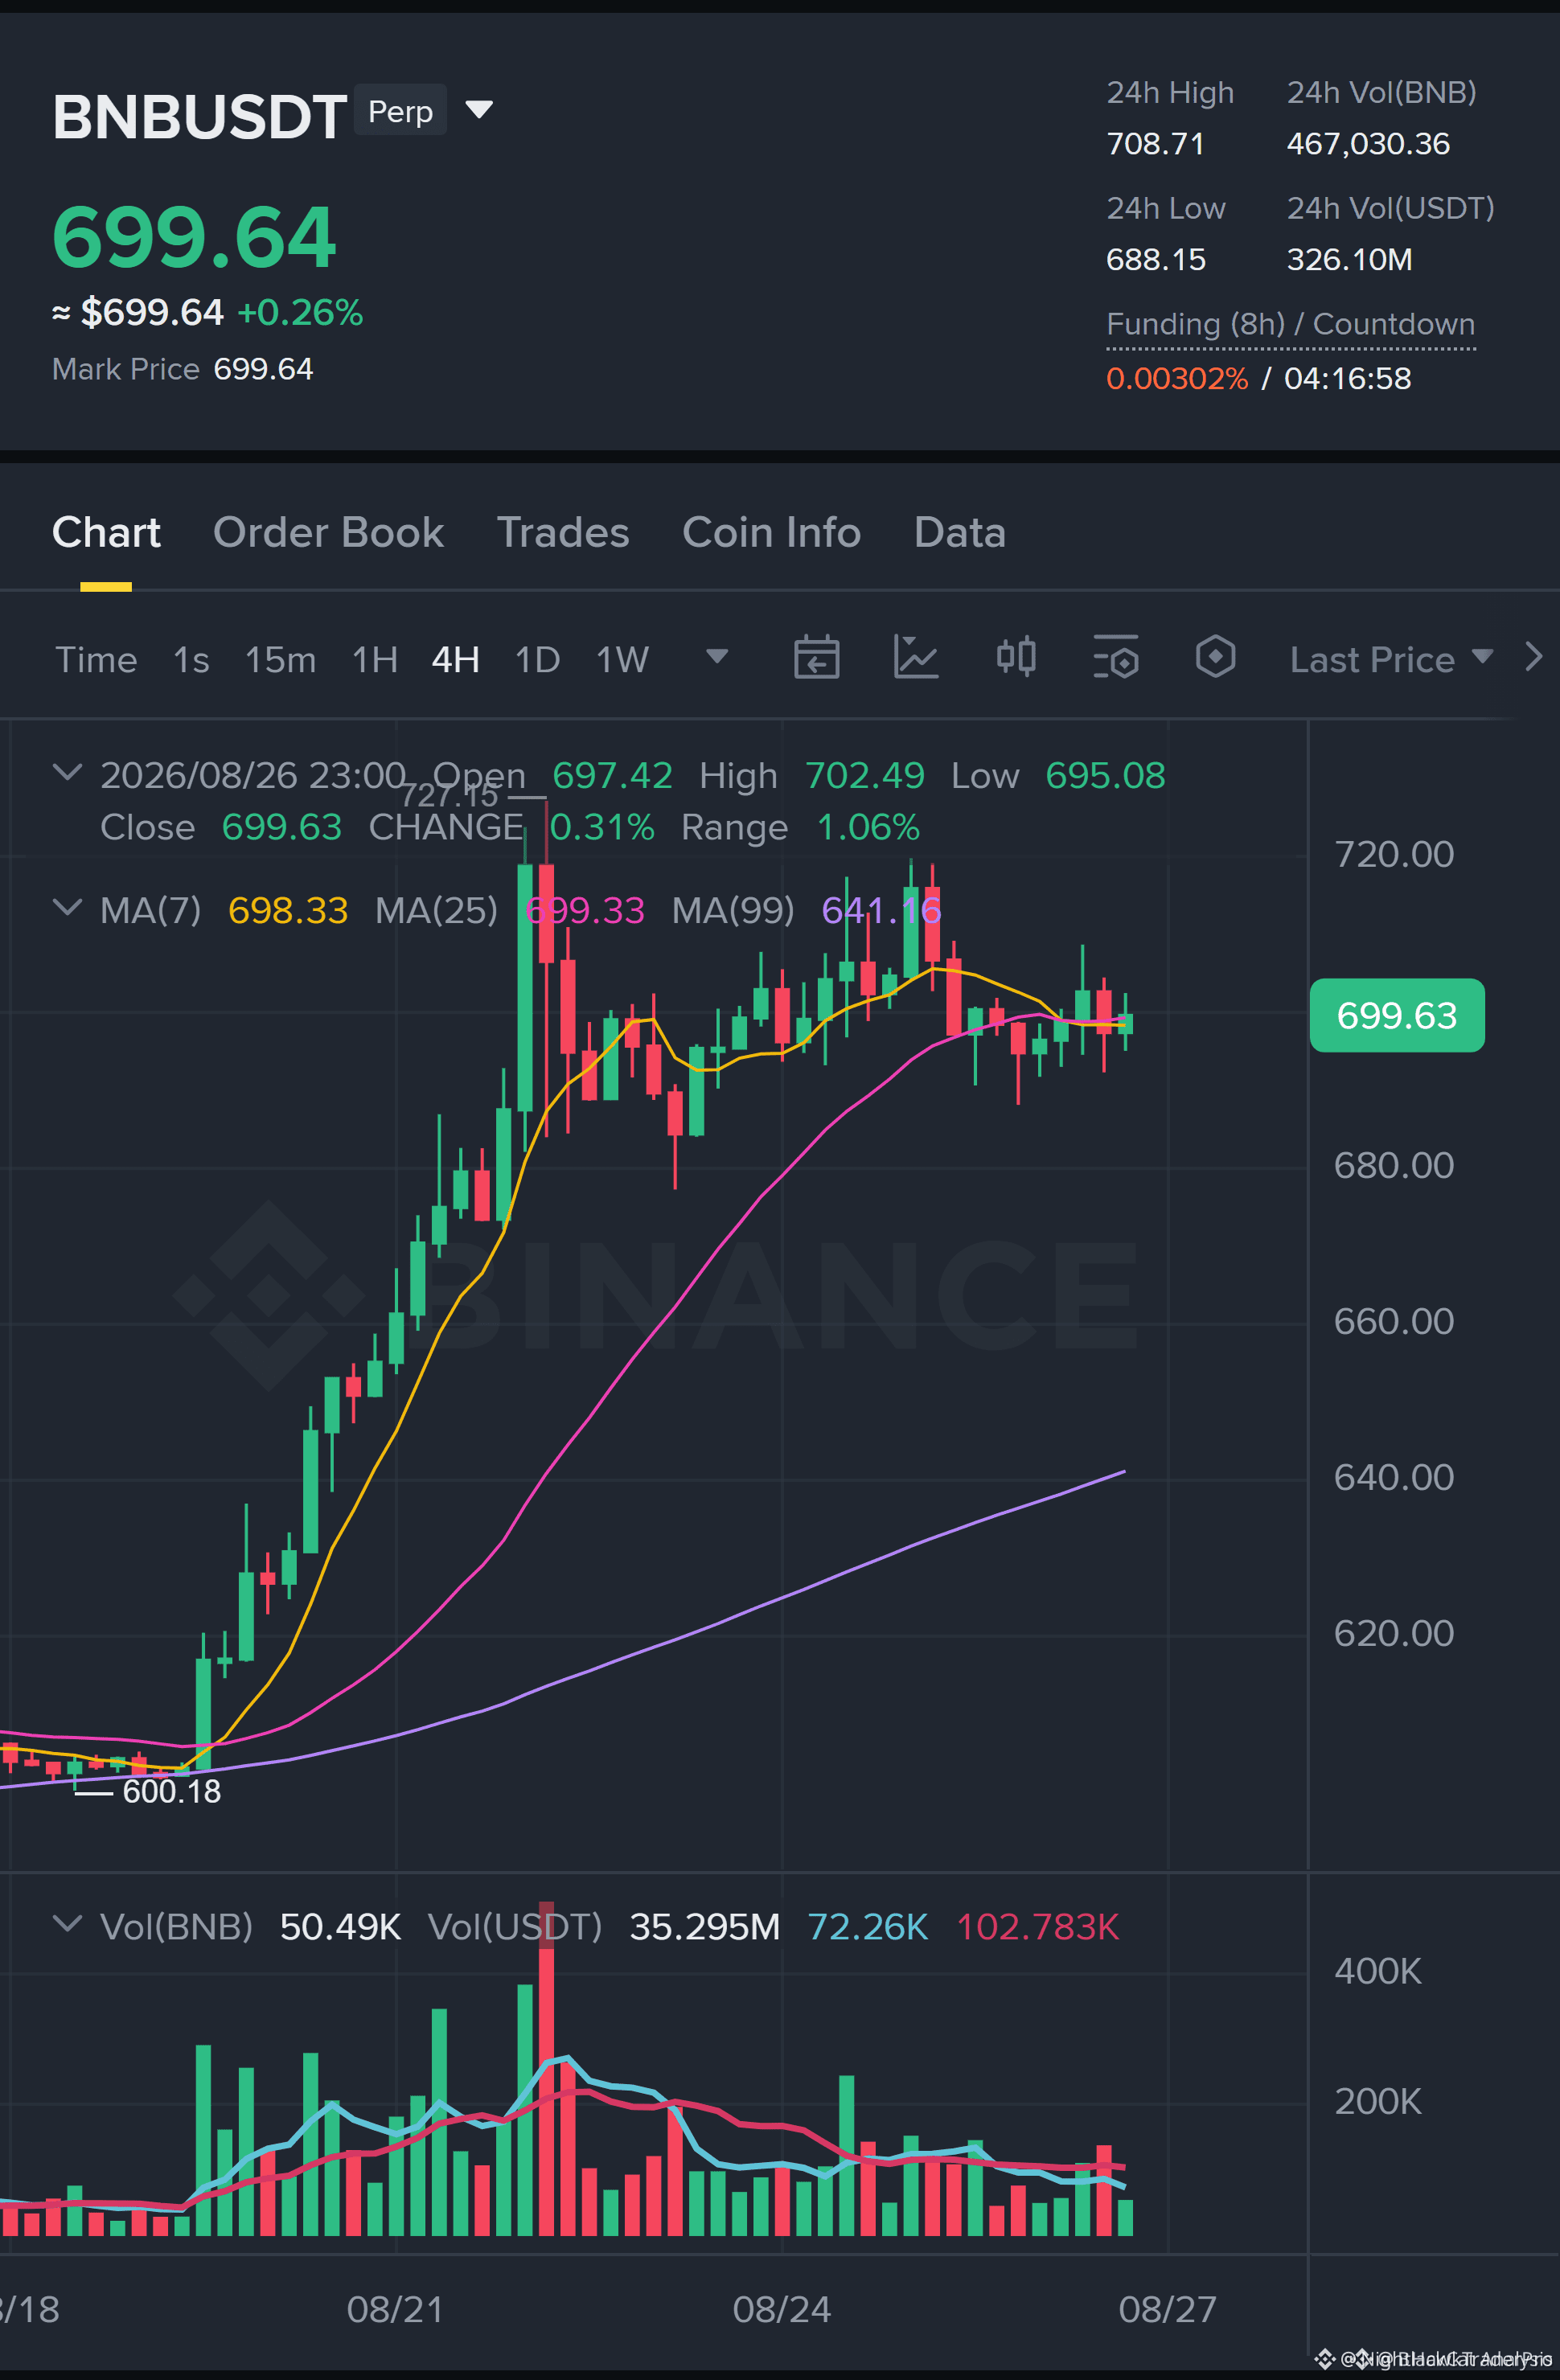
Task: Click the Perp contract badge
Action: pyautogui.click(x=400, y=110)
